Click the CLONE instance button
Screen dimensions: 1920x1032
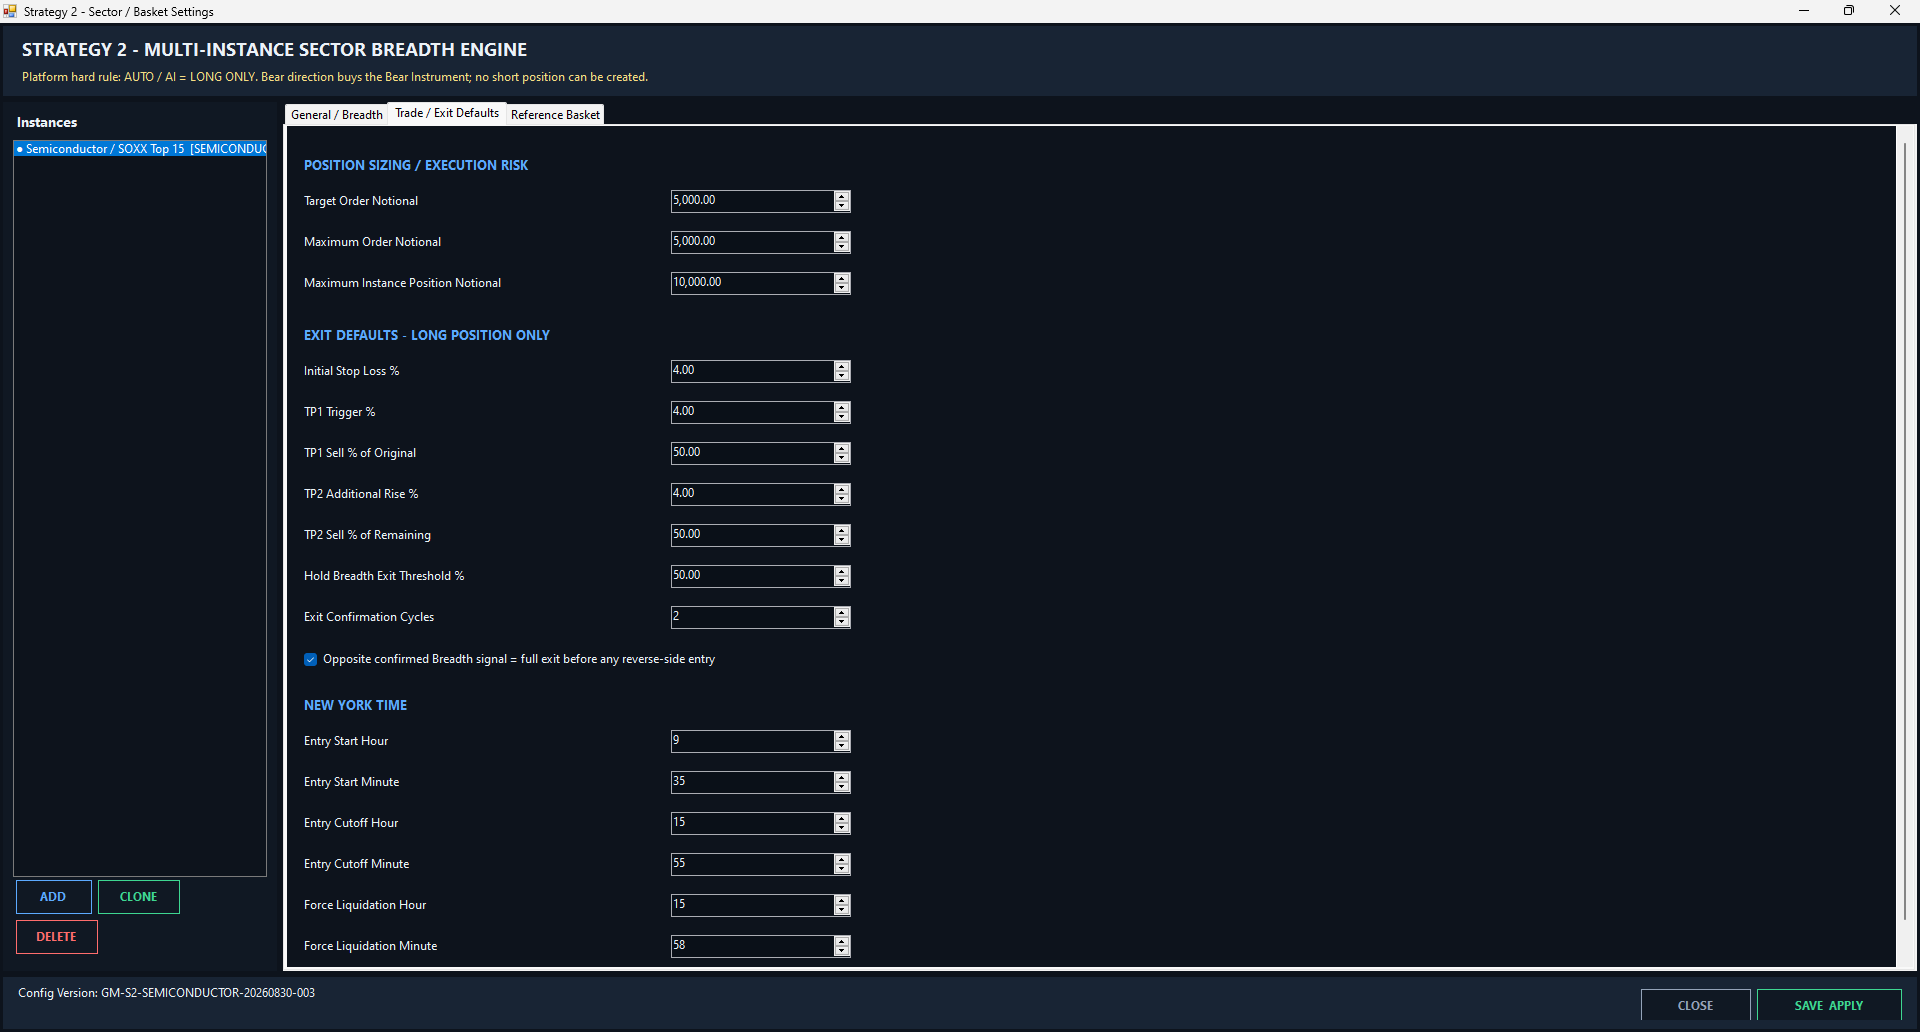pyautogui.click(x=139, y=897)
